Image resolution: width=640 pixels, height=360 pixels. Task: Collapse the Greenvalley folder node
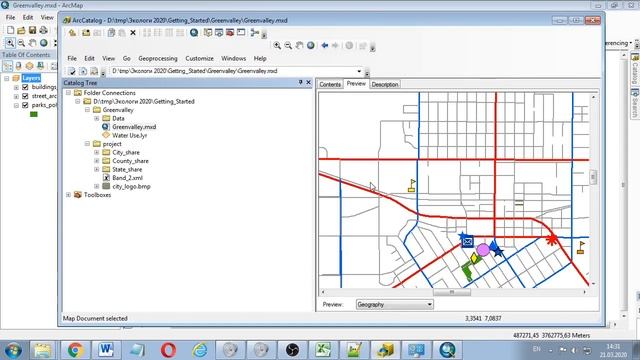pos(87,110)
